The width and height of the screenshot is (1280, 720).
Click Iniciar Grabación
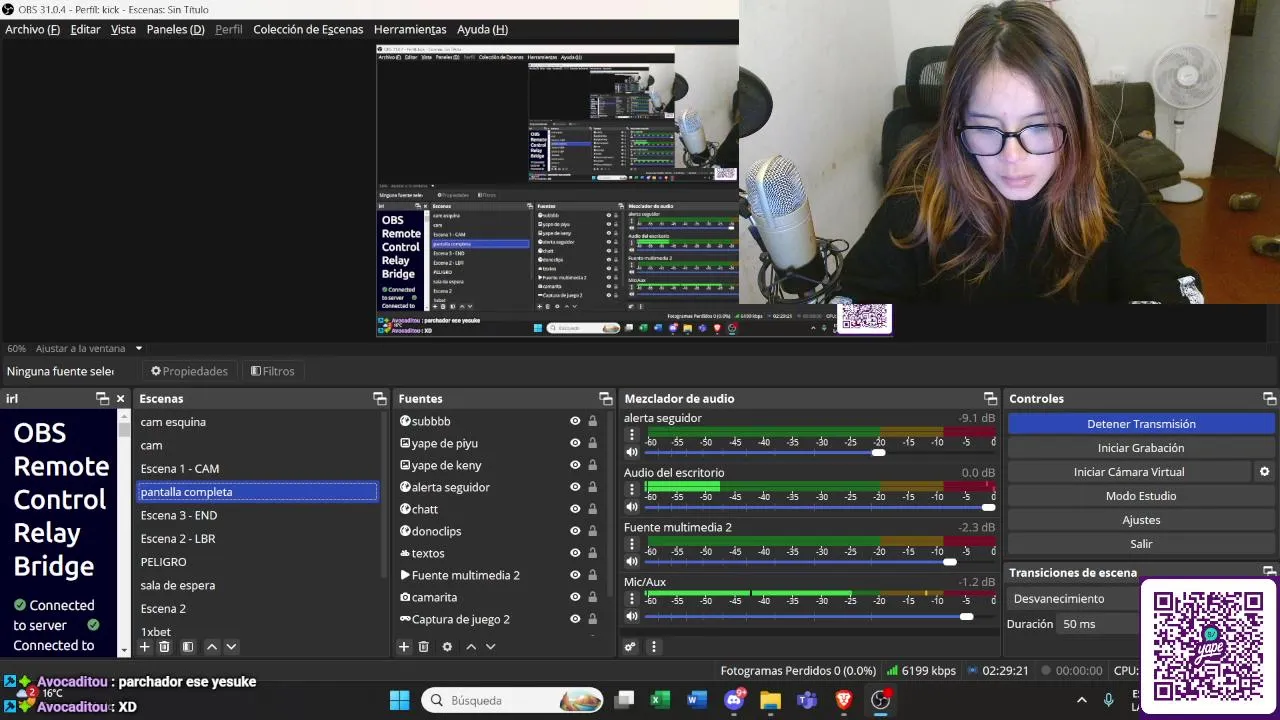1141,448
